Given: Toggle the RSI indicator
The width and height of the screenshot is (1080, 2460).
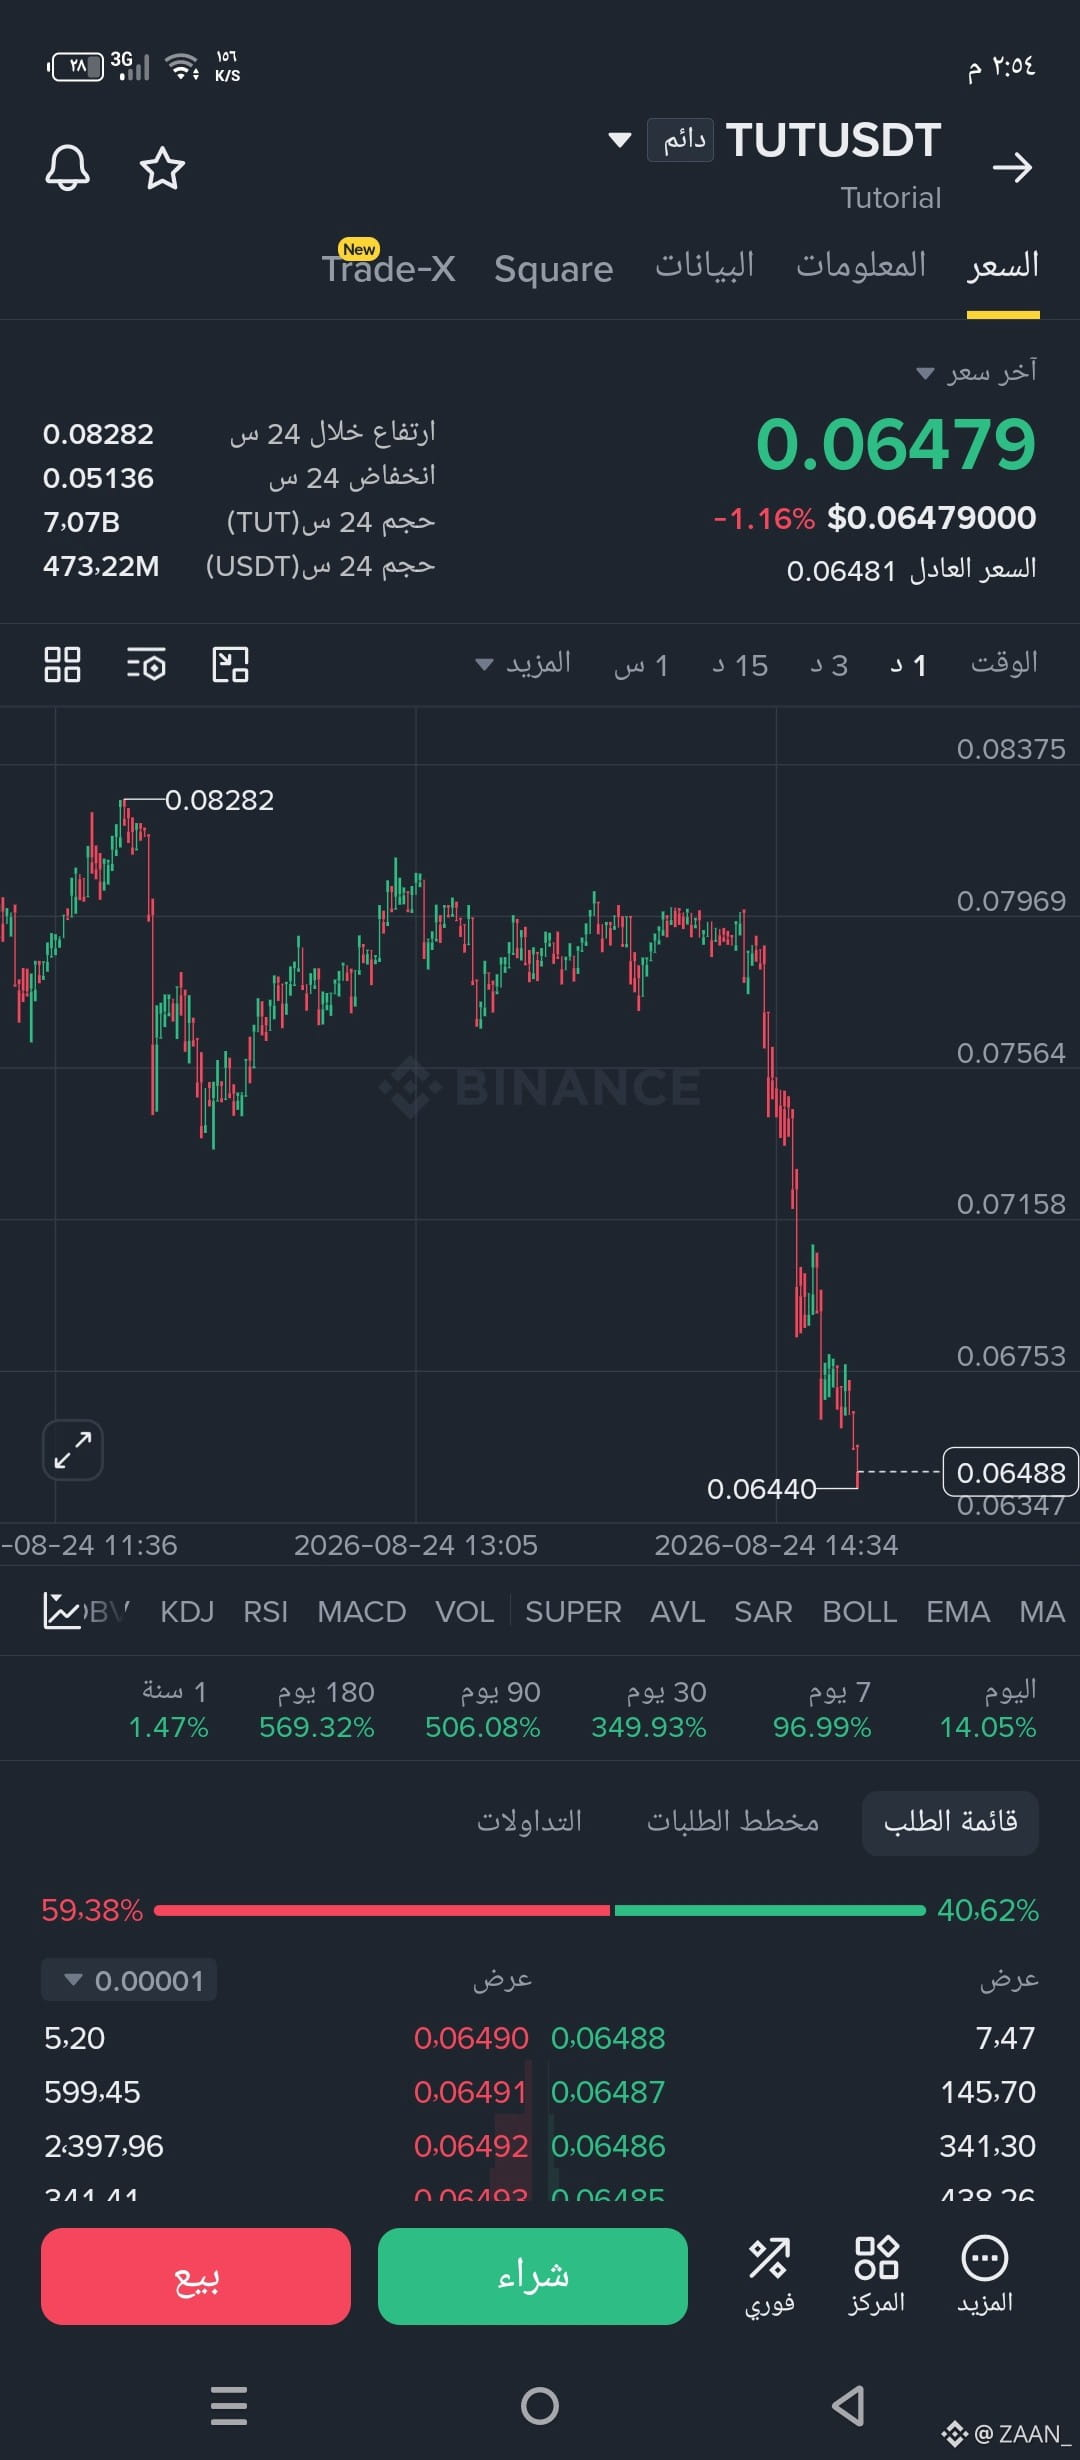Looking at the screenshot, I should 265,1612.
